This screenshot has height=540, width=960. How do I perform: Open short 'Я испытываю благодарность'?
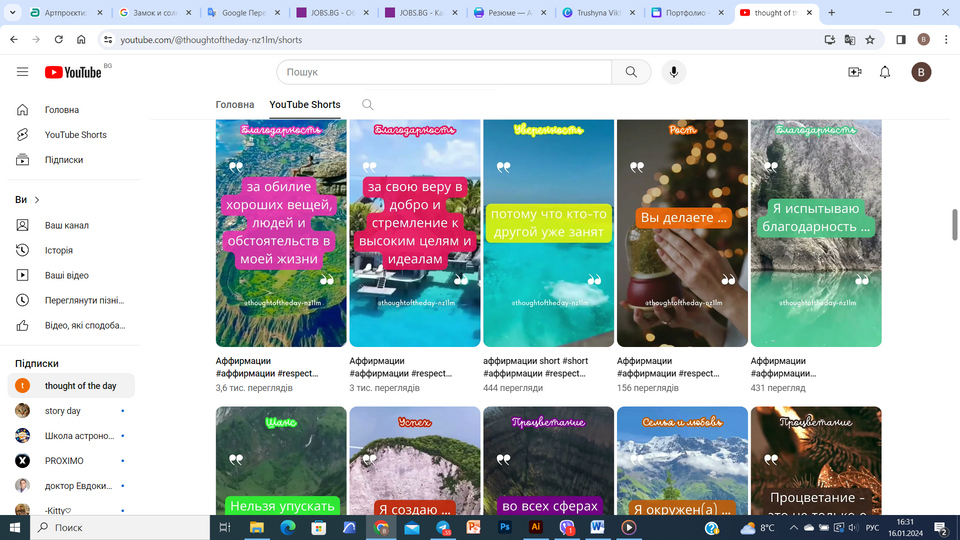pyautogui.click(x=816, y=233)
